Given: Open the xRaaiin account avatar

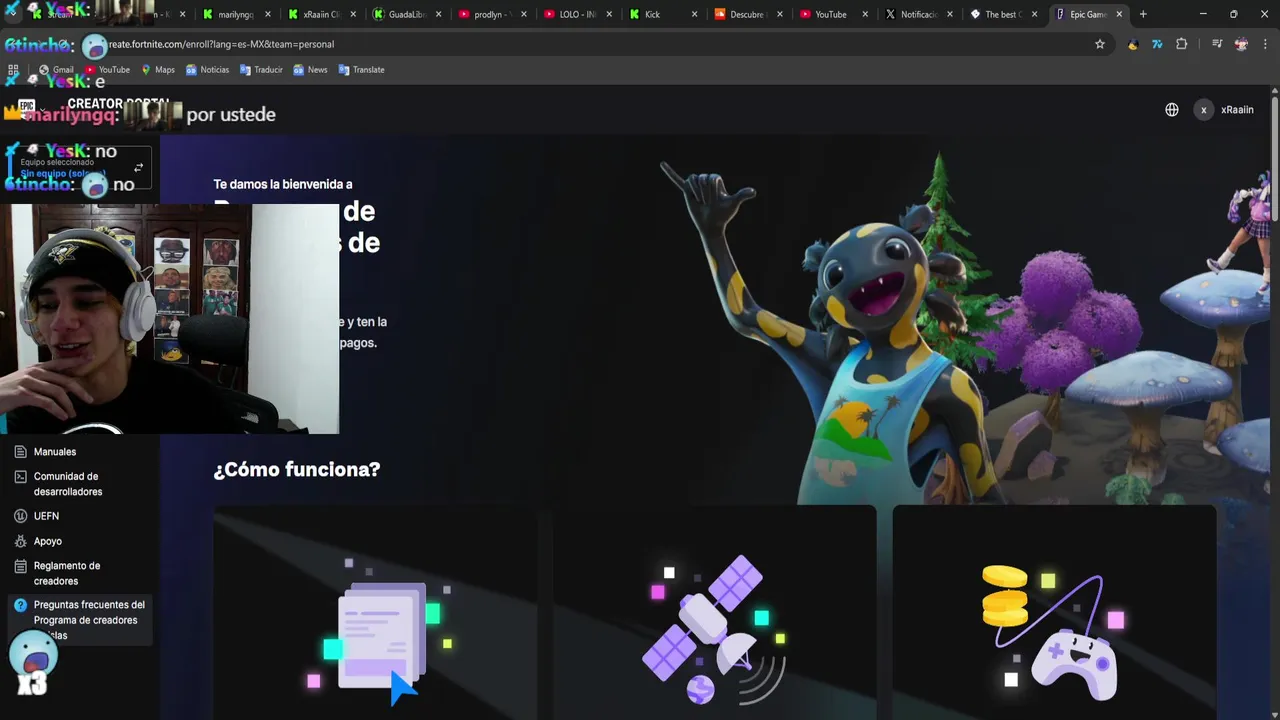Looking at the screenshot, I should (x=1204, y=110).
